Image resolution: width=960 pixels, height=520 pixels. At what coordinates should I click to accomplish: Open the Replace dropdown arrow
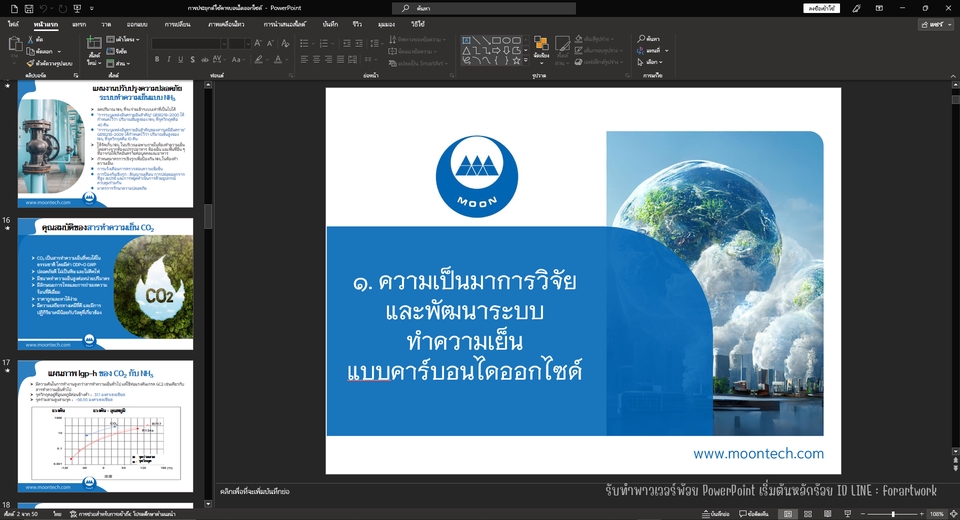(667, 51)
